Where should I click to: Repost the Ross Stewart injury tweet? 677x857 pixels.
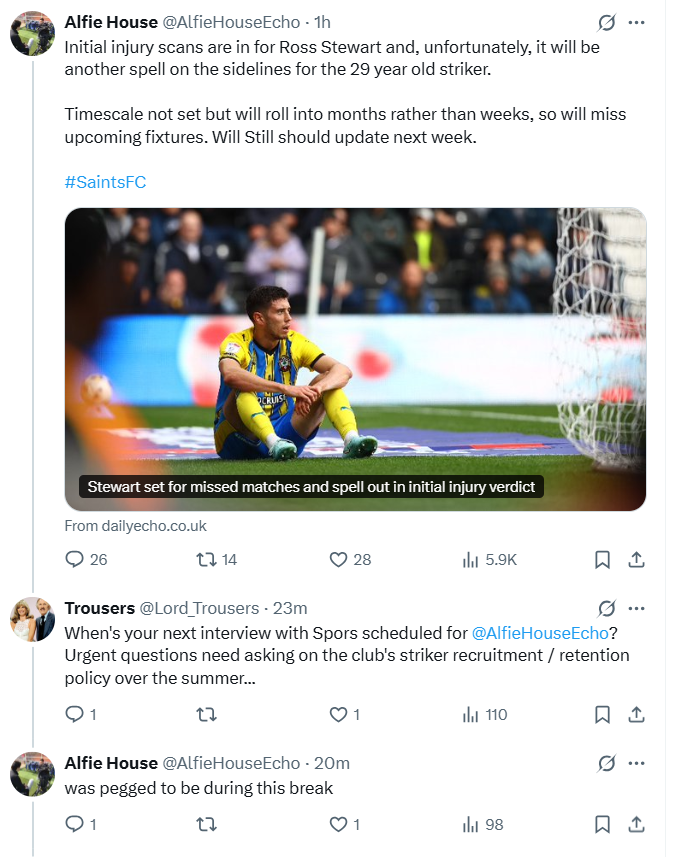tap(205, 560)
